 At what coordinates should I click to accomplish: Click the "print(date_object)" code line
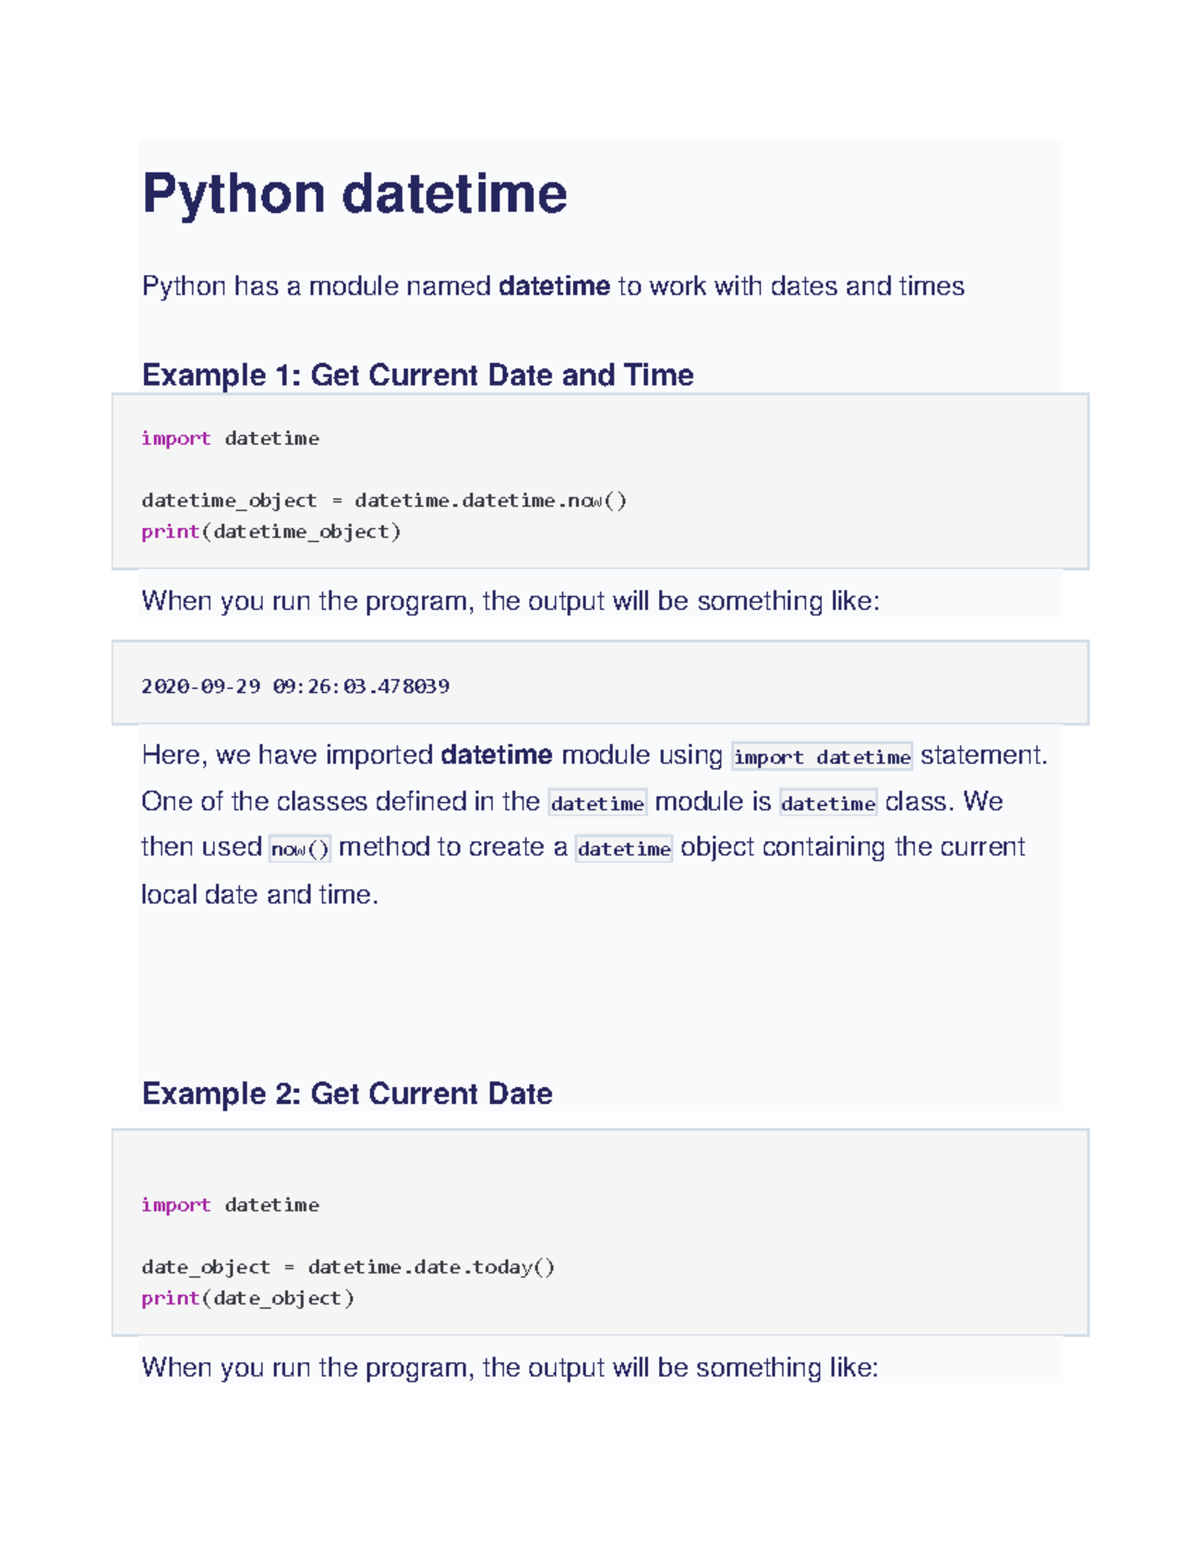tap(247, 1298)
